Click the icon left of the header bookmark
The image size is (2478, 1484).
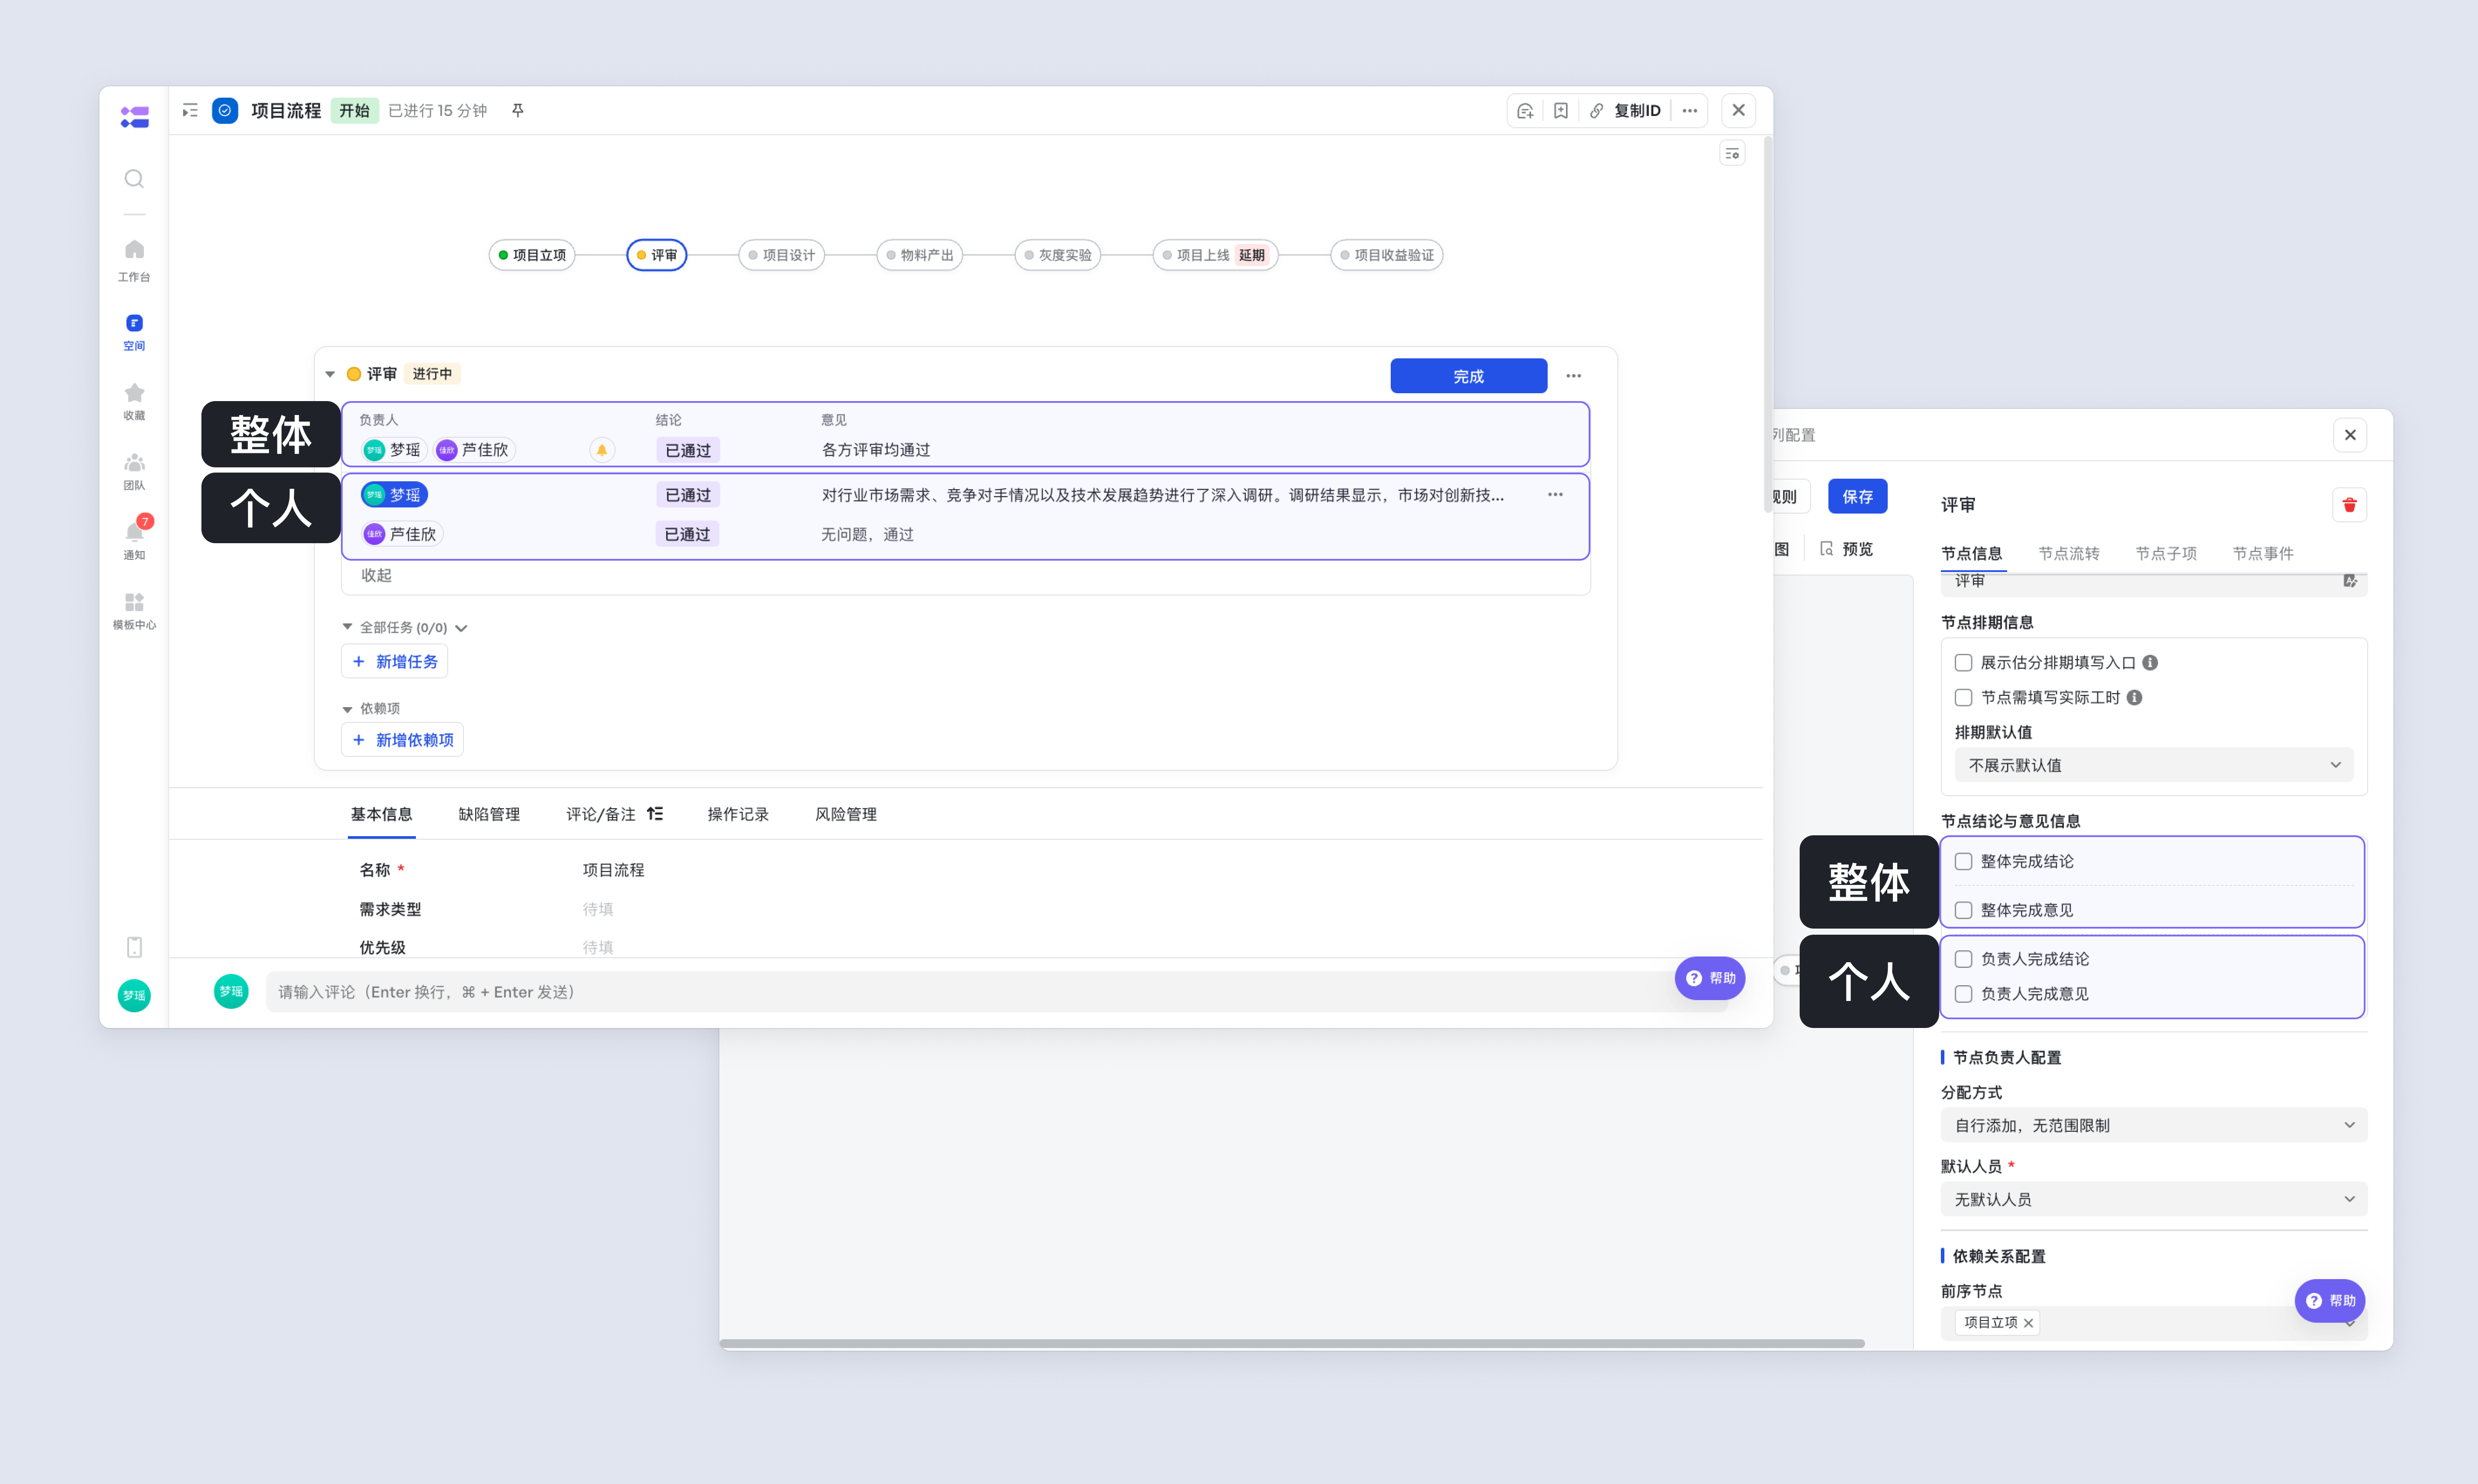1525,111
